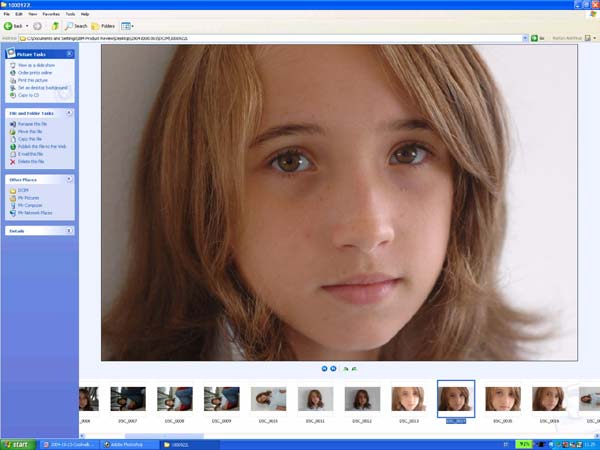Screen dimensions: 600x450
Task: Click the Rotate Counterclockwise icon under preview
Action: [x=354, y=368]
